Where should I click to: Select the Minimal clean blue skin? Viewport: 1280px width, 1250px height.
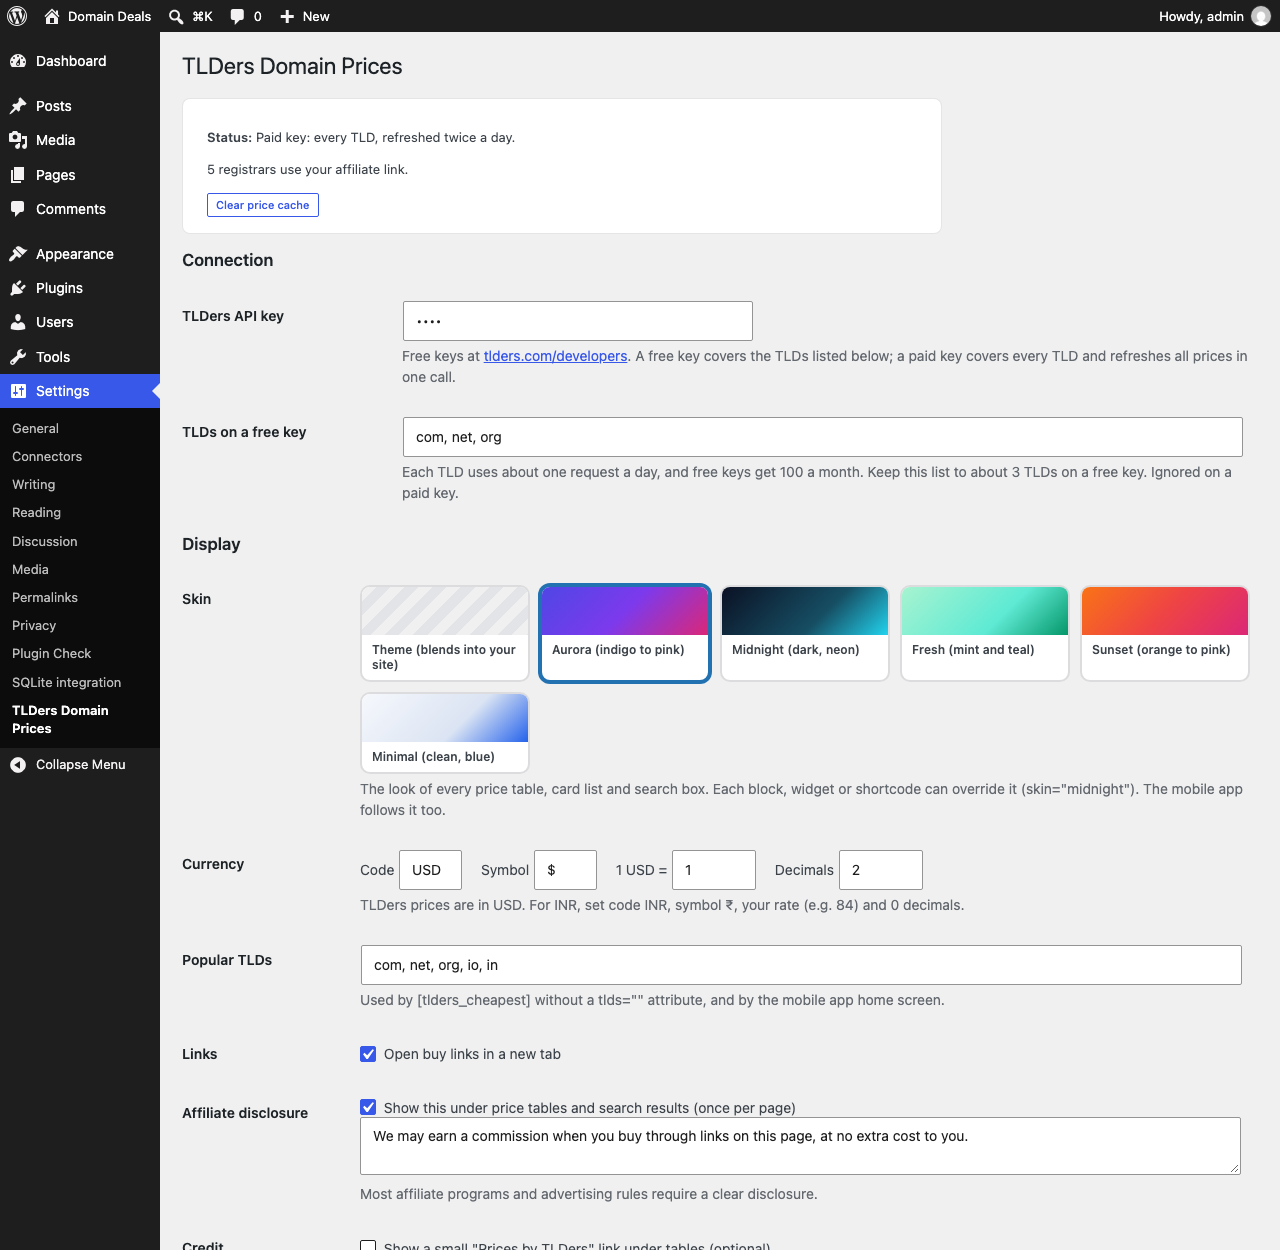click(x=445, y=733)
